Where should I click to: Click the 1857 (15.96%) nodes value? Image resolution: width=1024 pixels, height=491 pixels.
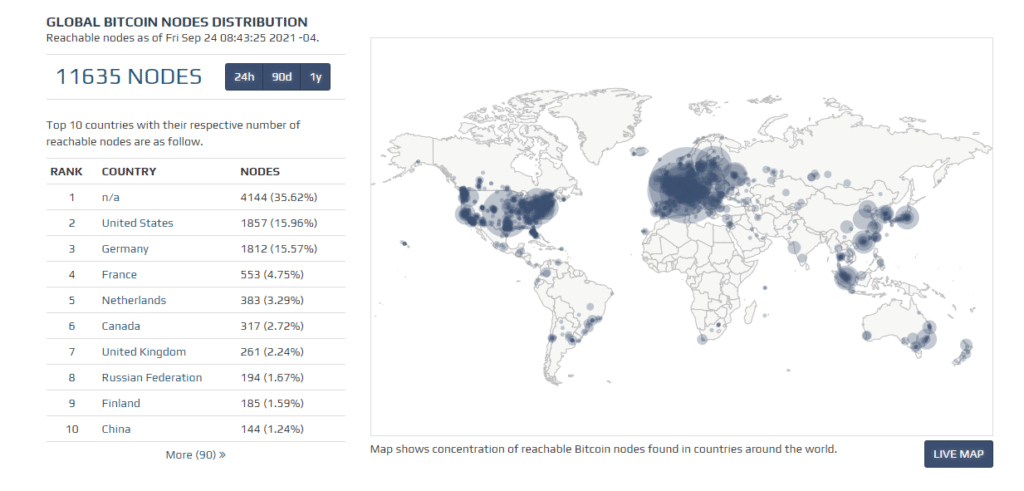[x=279, y=223]
